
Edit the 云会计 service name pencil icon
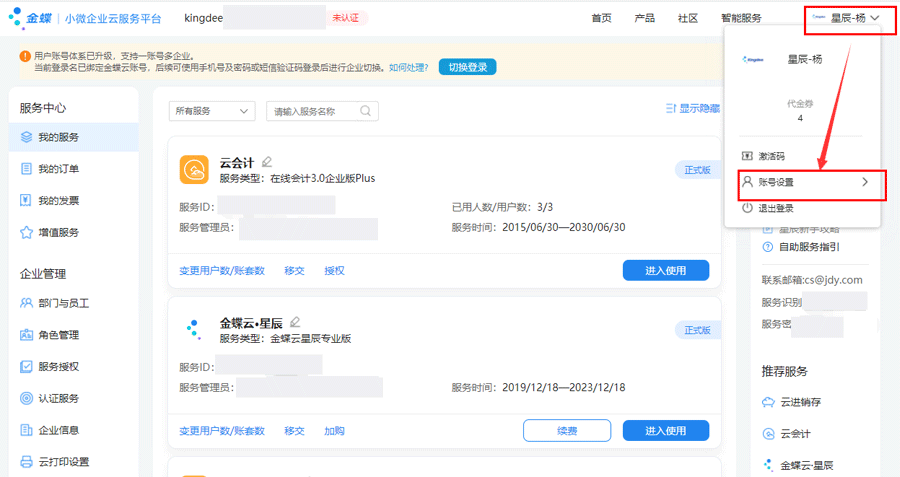click(267, 162)
